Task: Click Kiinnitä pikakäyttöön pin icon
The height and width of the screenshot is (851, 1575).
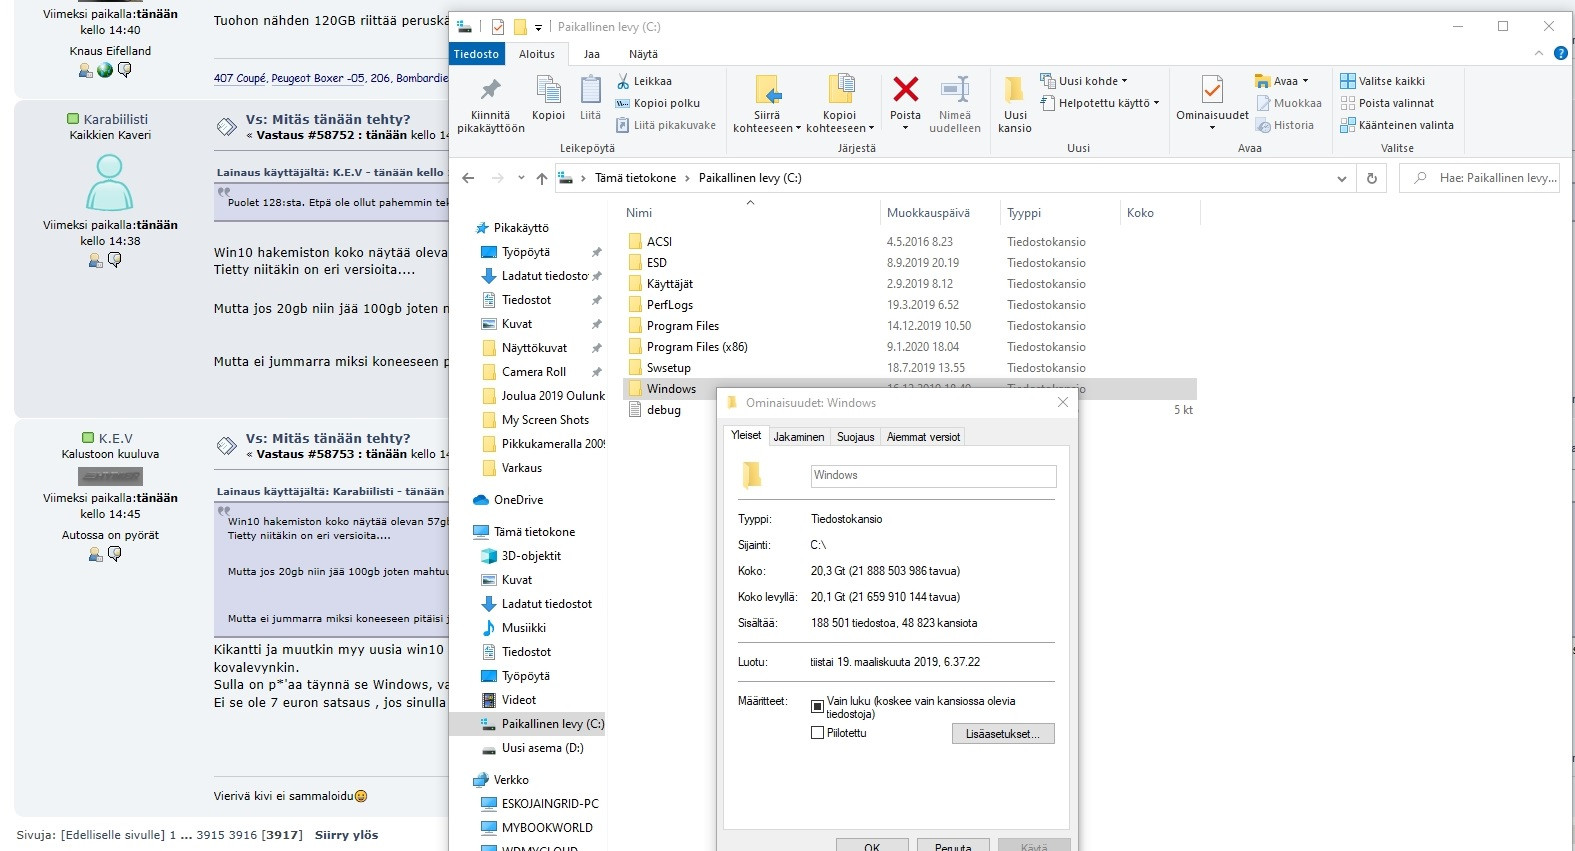Action: (490, 92)
